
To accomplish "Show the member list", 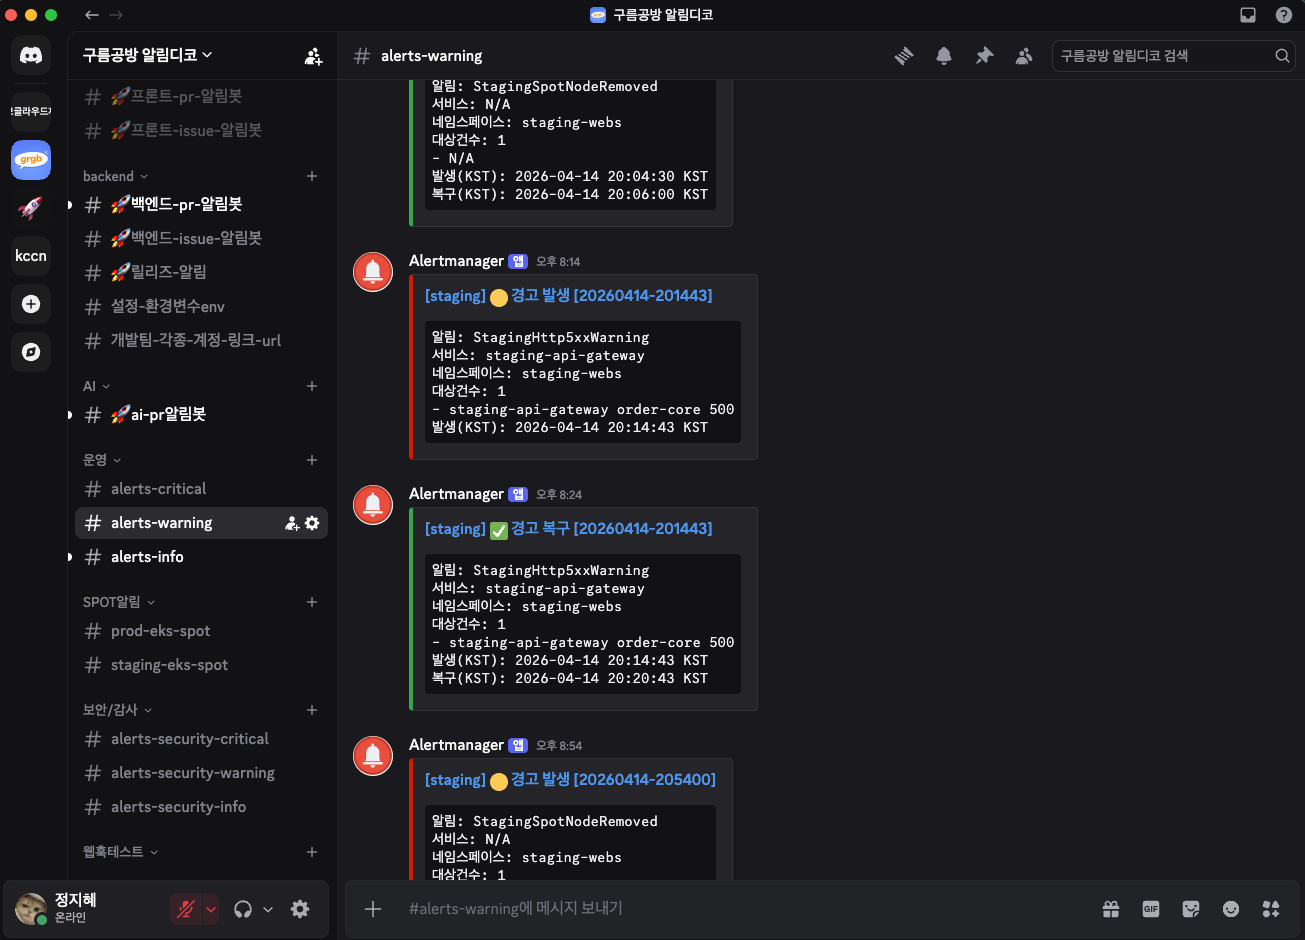I will 1024,56.
